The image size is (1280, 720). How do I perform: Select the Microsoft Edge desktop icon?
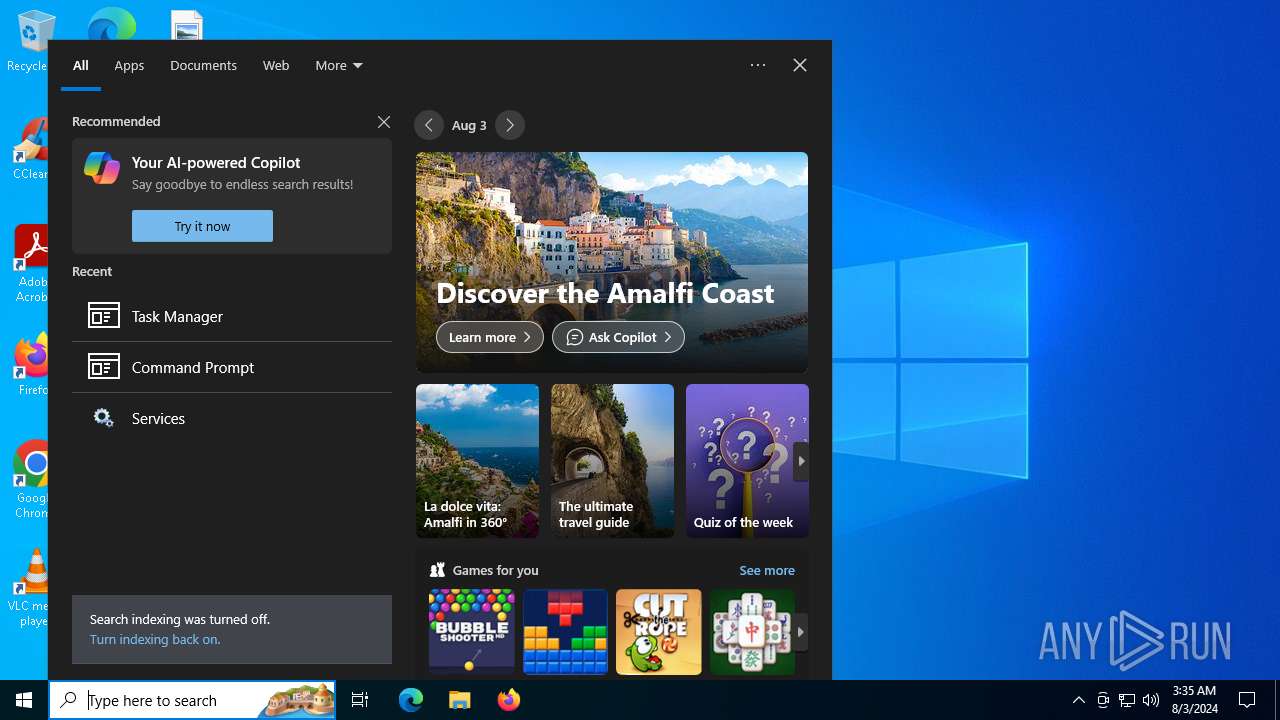point(111,24)
